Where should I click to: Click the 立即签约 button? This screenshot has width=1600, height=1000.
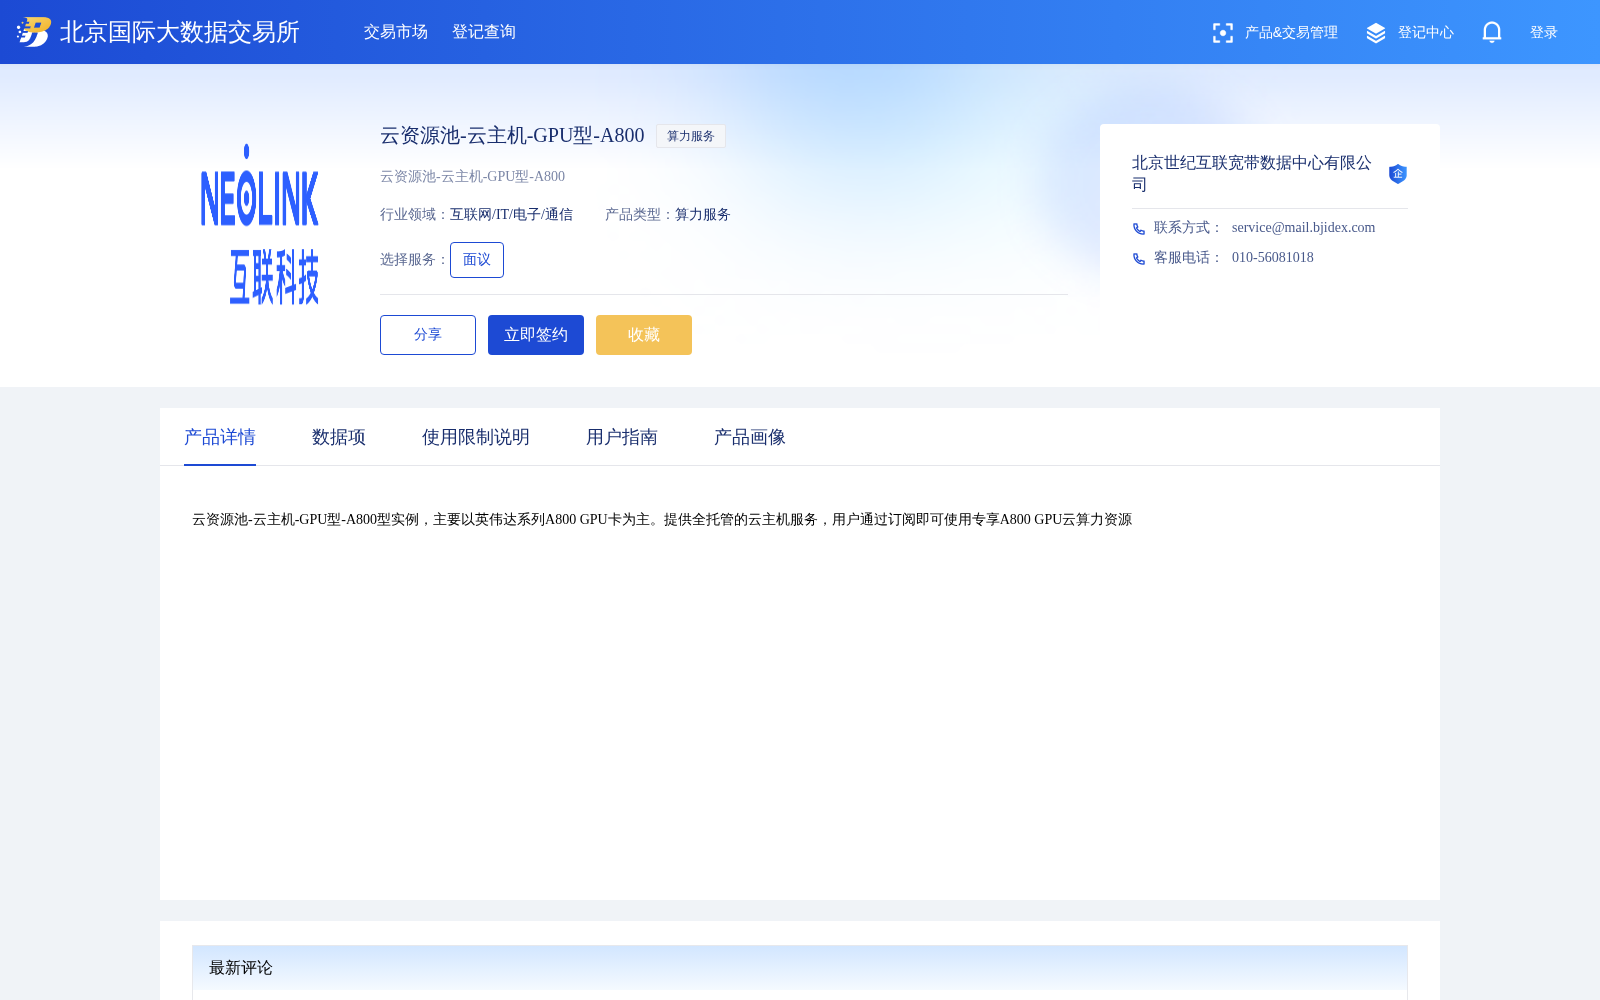536,335
